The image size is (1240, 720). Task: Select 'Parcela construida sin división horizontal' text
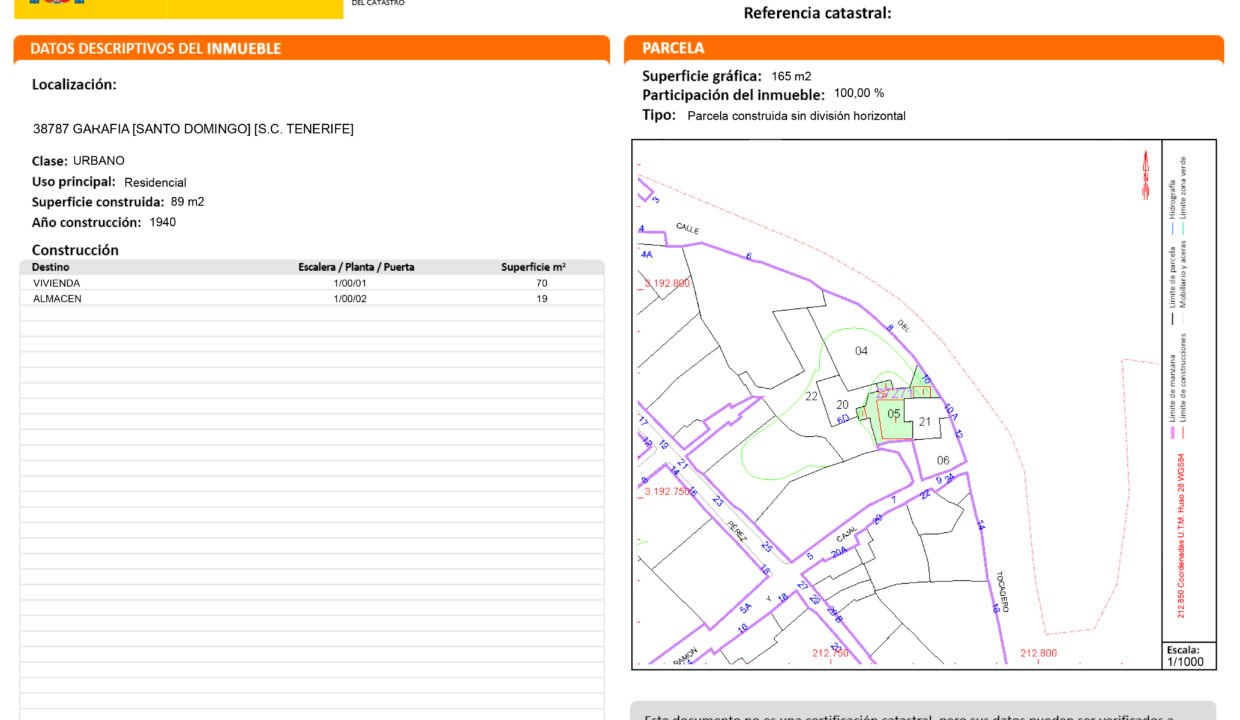click(796, 116)
